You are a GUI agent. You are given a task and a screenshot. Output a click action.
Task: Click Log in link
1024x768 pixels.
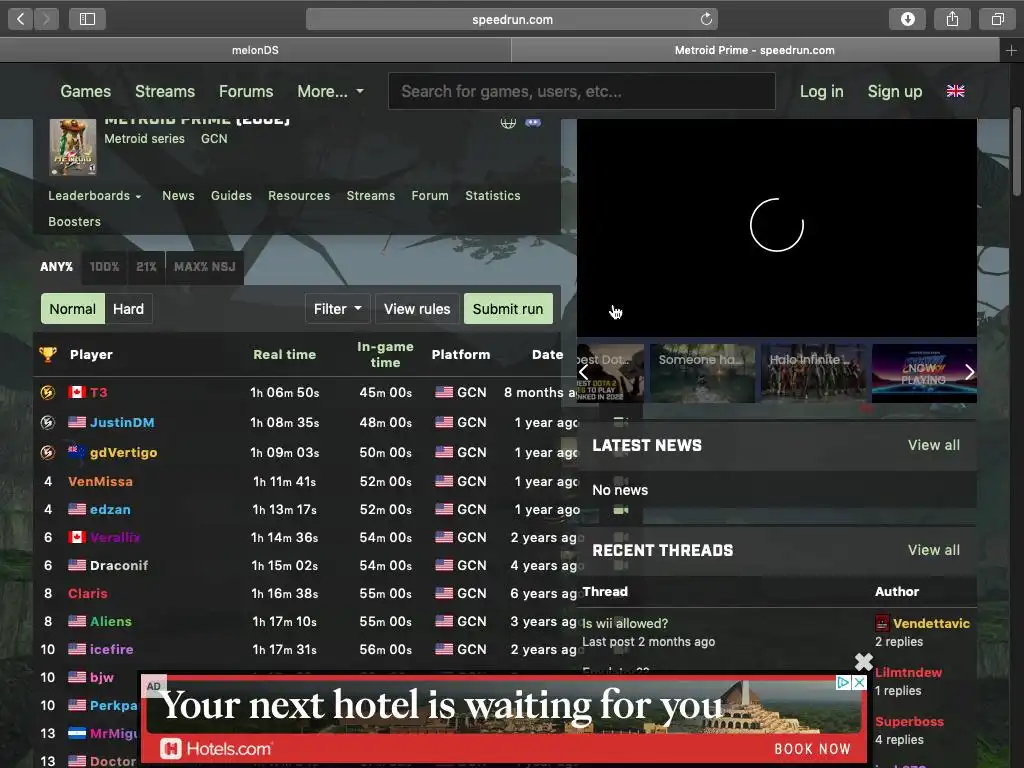[822, 91]
